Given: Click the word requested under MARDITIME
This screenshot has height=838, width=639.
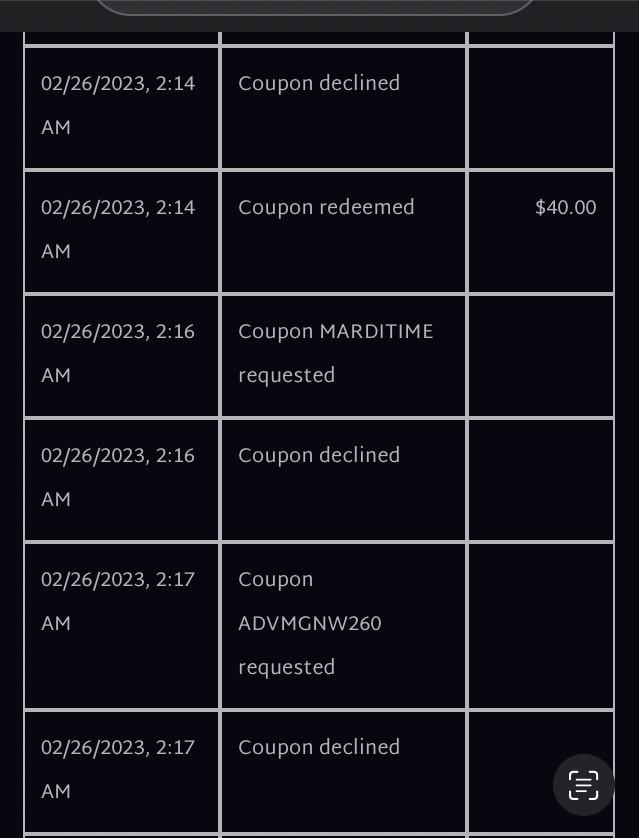Looking at the screenshot, I should 286,376.
